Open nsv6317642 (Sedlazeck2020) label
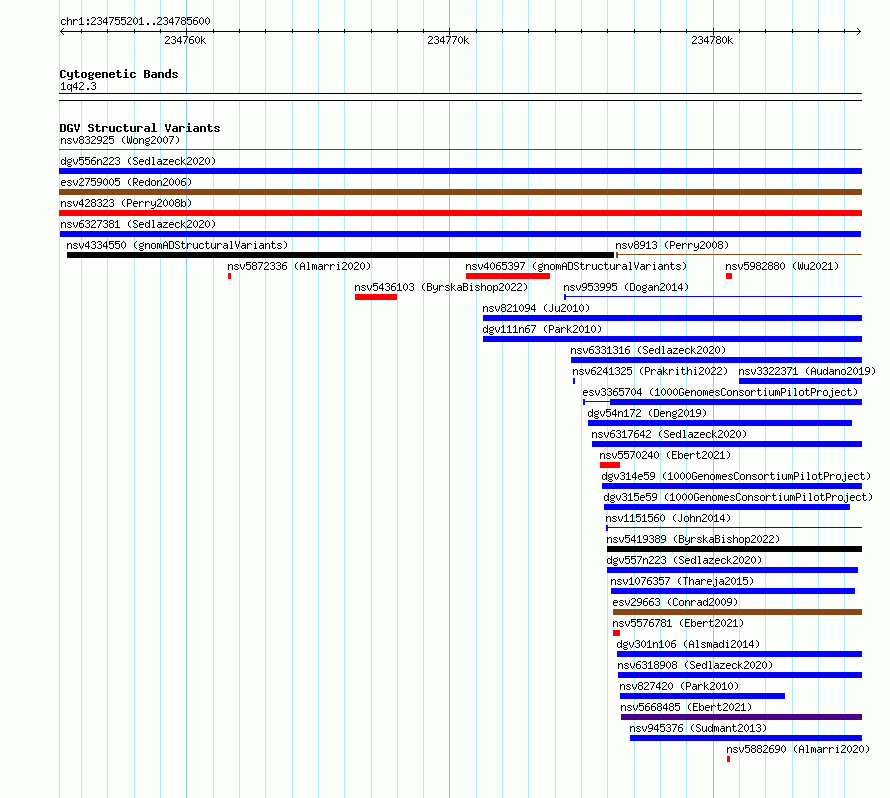Viewport: 890px width, 798px height. [669, 434]
